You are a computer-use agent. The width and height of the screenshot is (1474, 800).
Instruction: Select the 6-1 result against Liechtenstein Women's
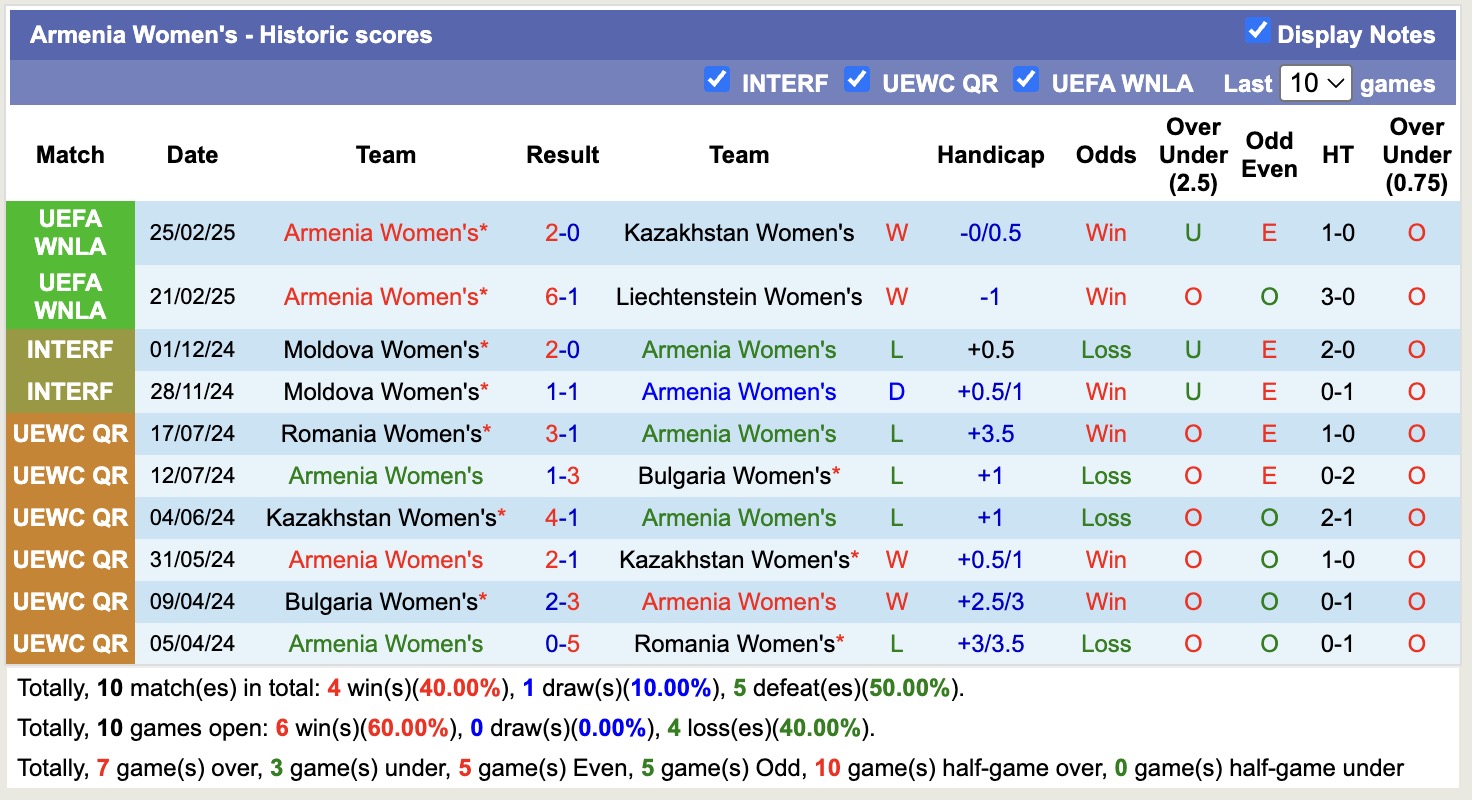[x=562, y=297]
